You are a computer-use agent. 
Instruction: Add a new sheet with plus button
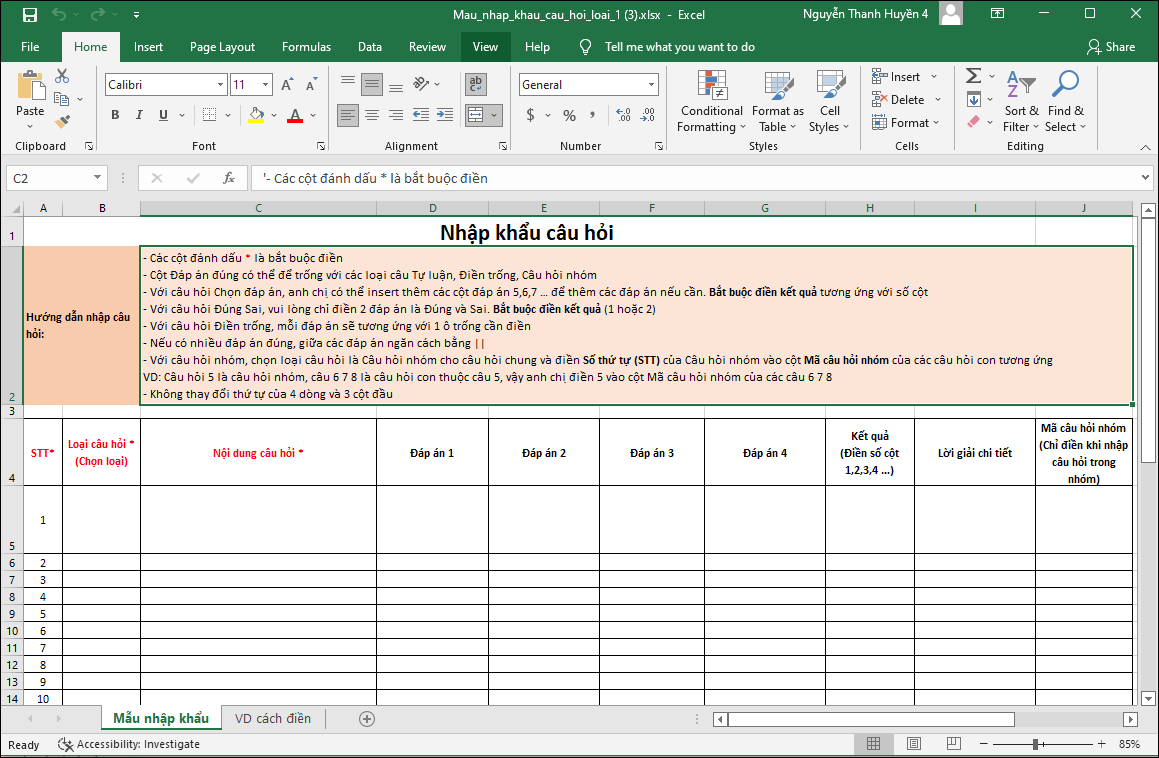point(367,718)
